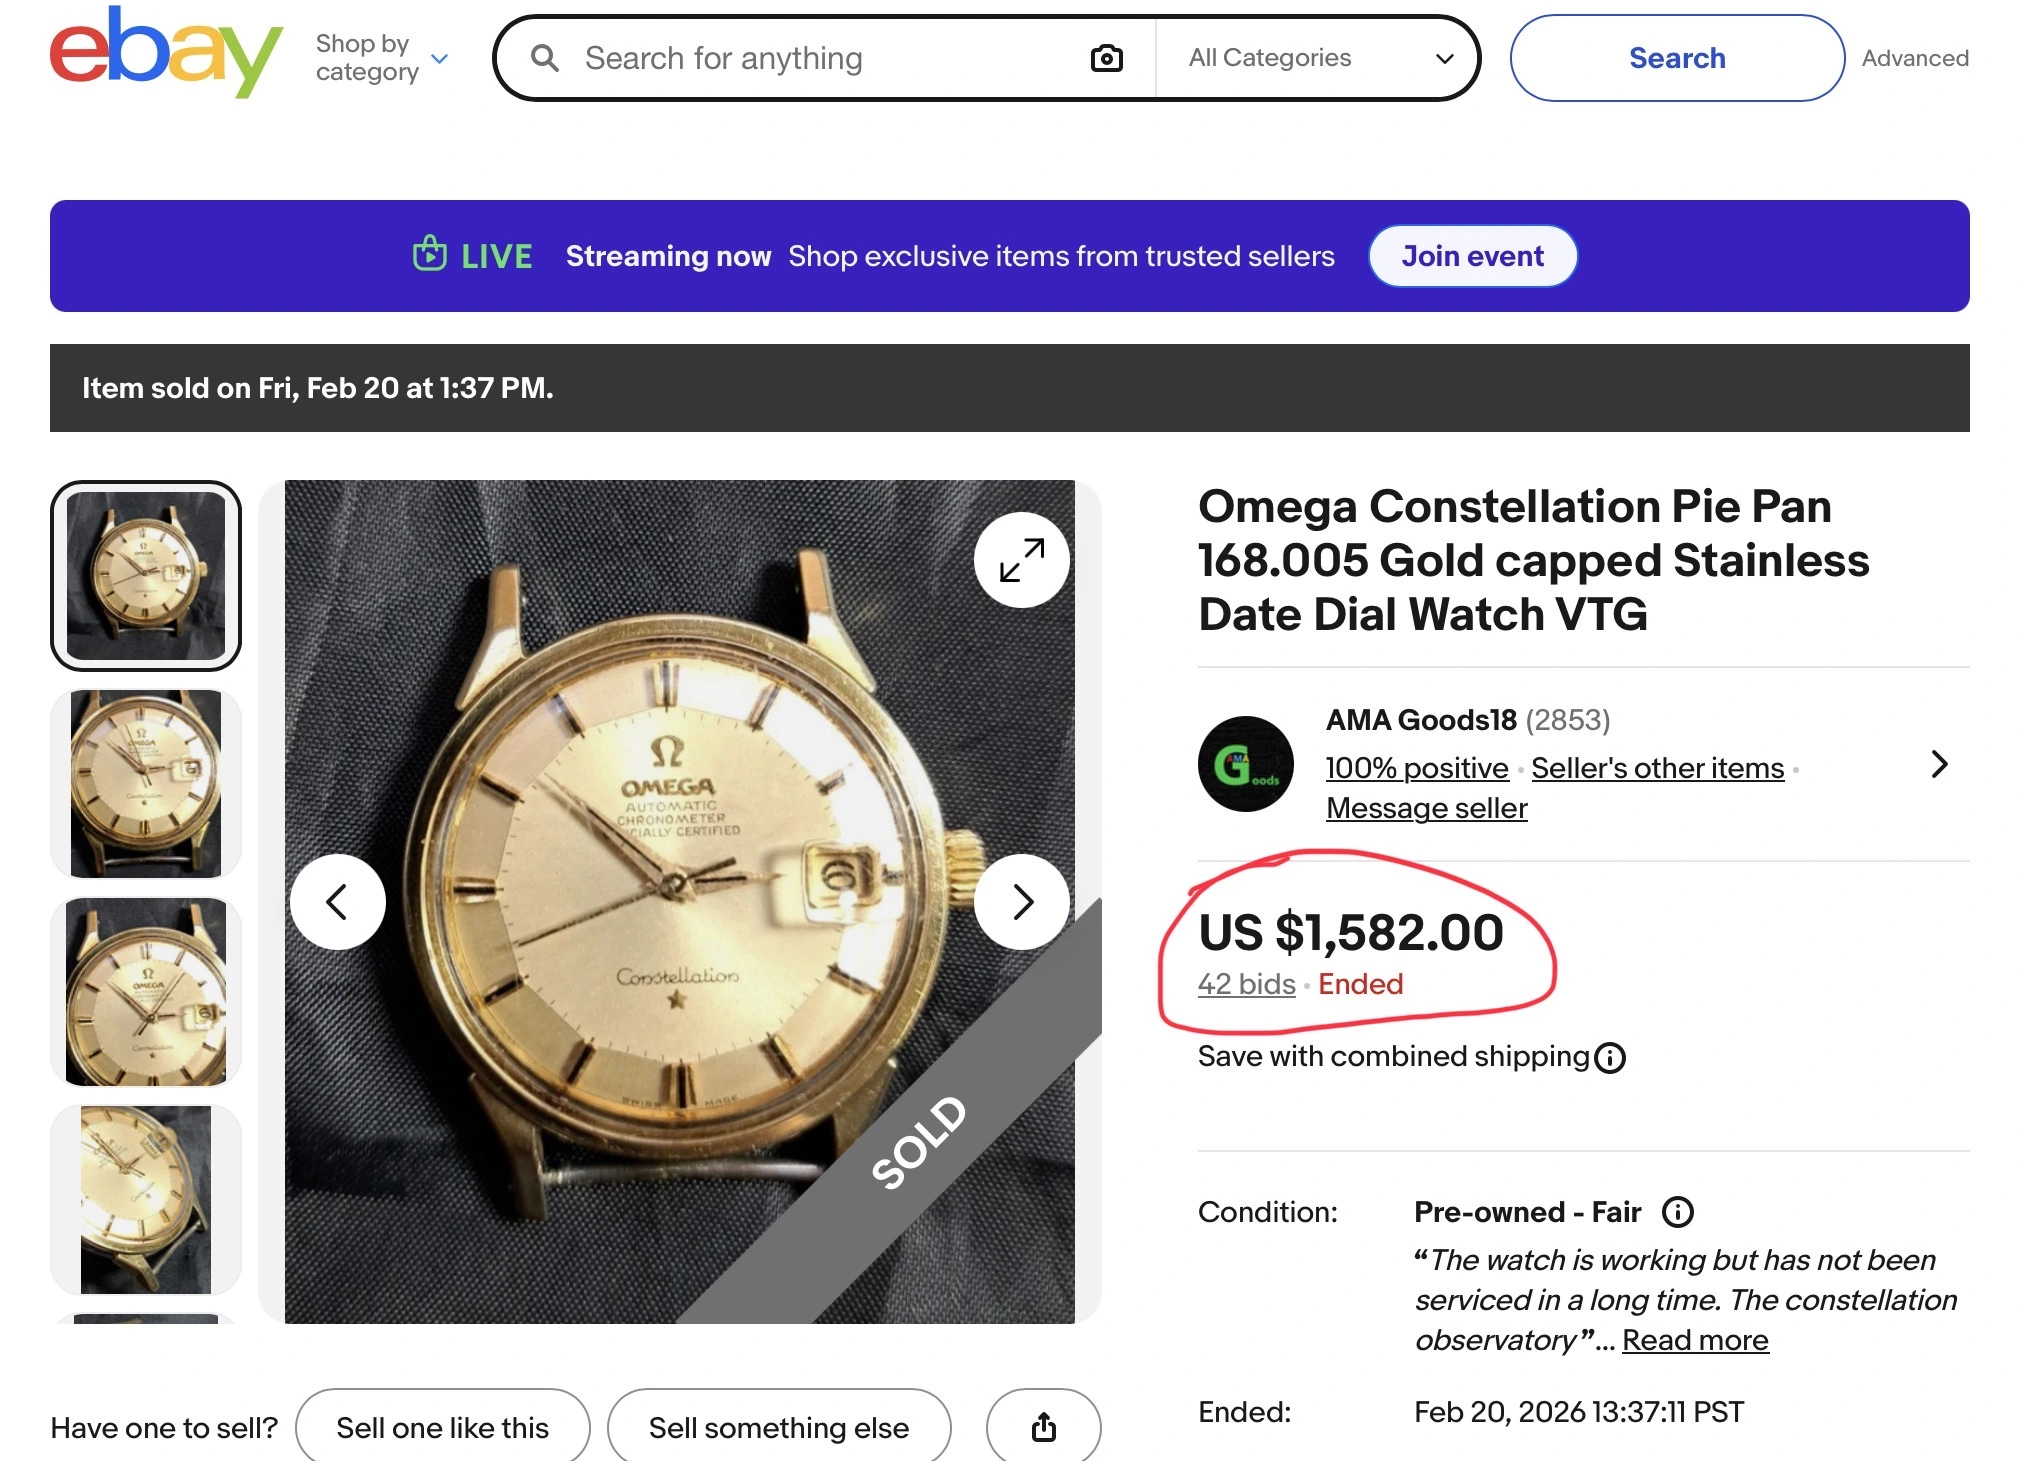Click the share listing icon
Screen dimensions: 2026x1461
click(x=1043, y=1427)
